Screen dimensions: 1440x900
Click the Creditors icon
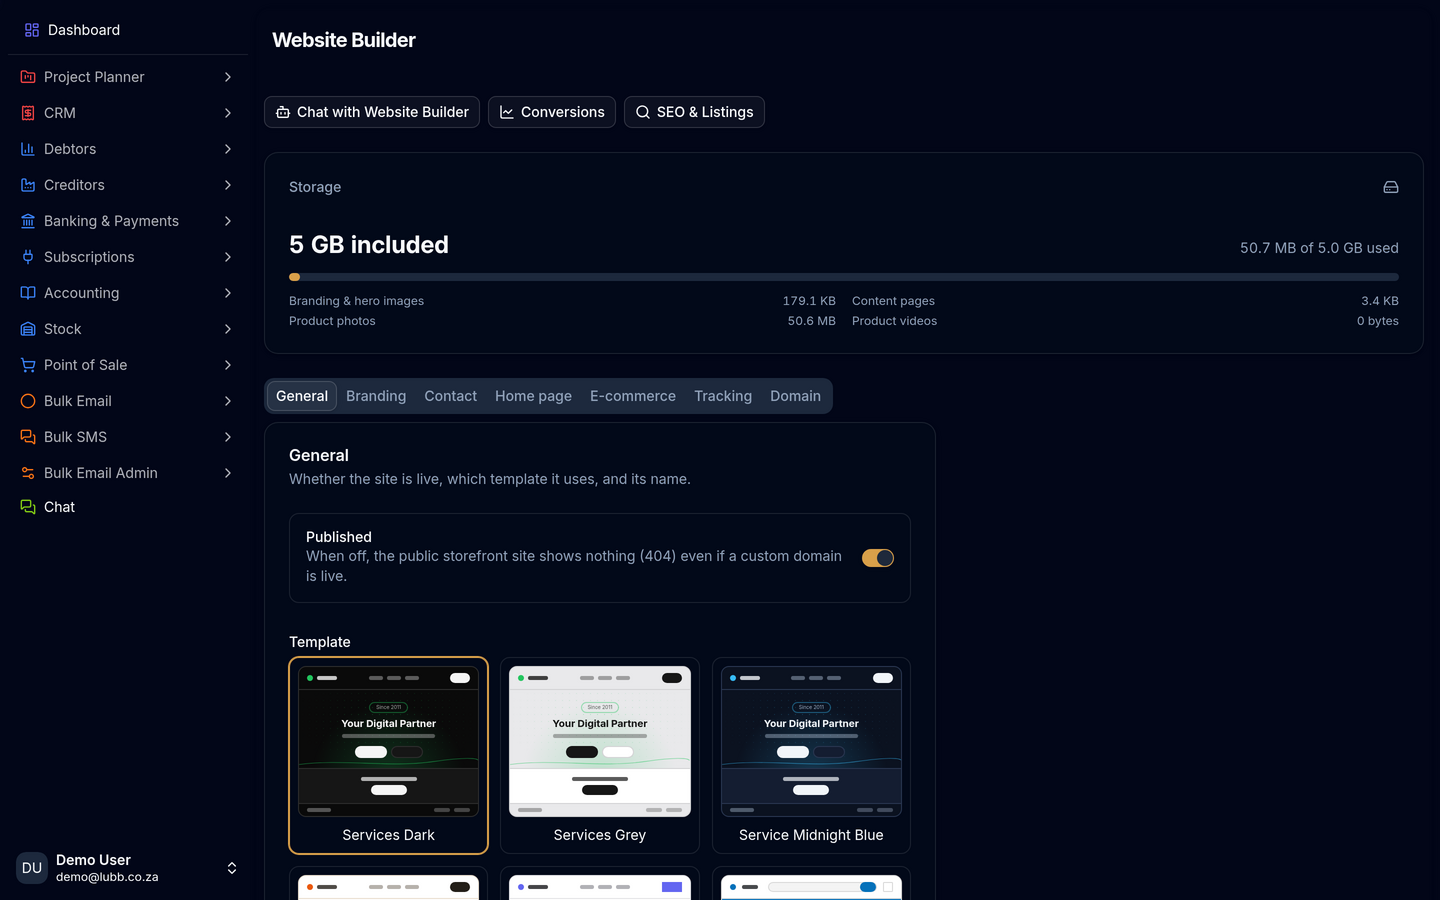click(x=28, y=185)
